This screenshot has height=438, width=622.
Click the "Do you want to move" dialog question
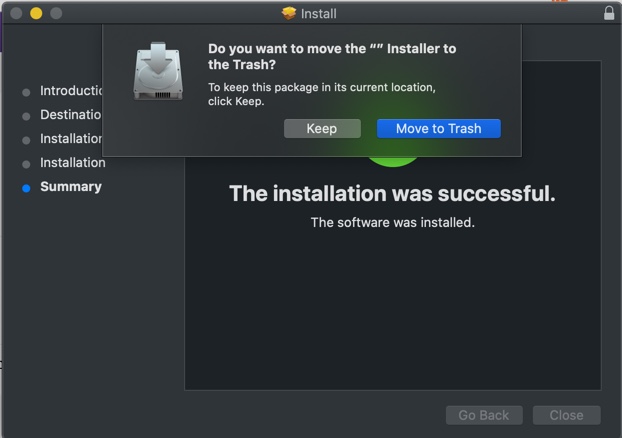pyautogui.click(x=331, y=56)
